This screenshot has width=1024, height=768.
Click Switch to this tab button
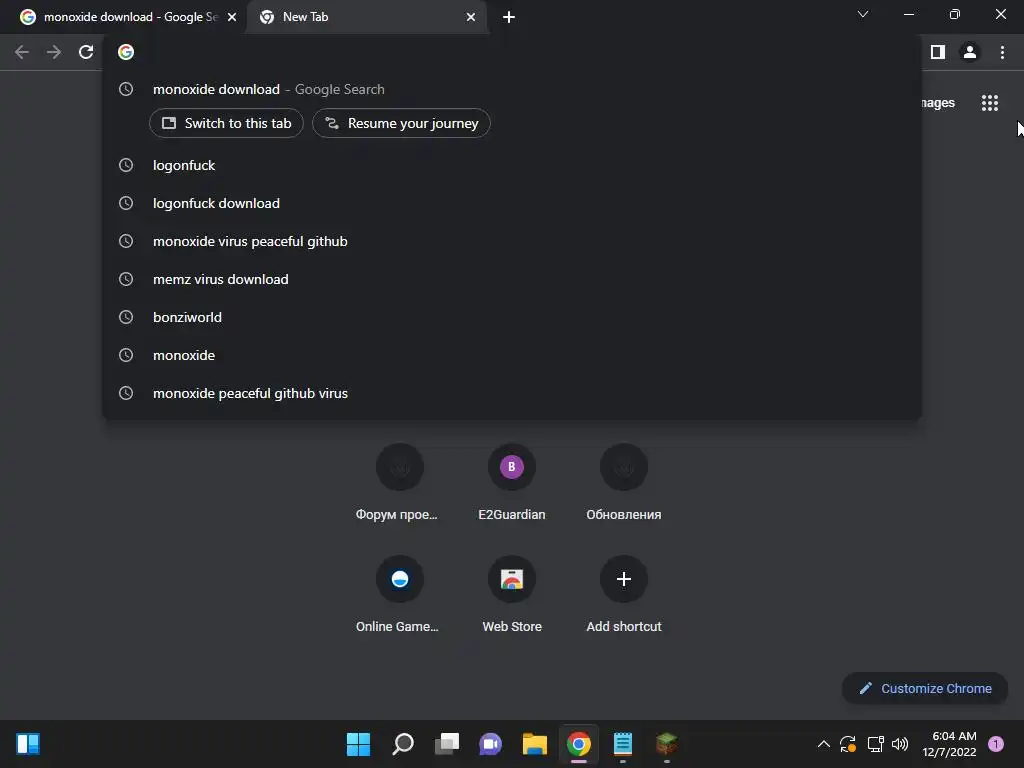[x=226, y=123]
